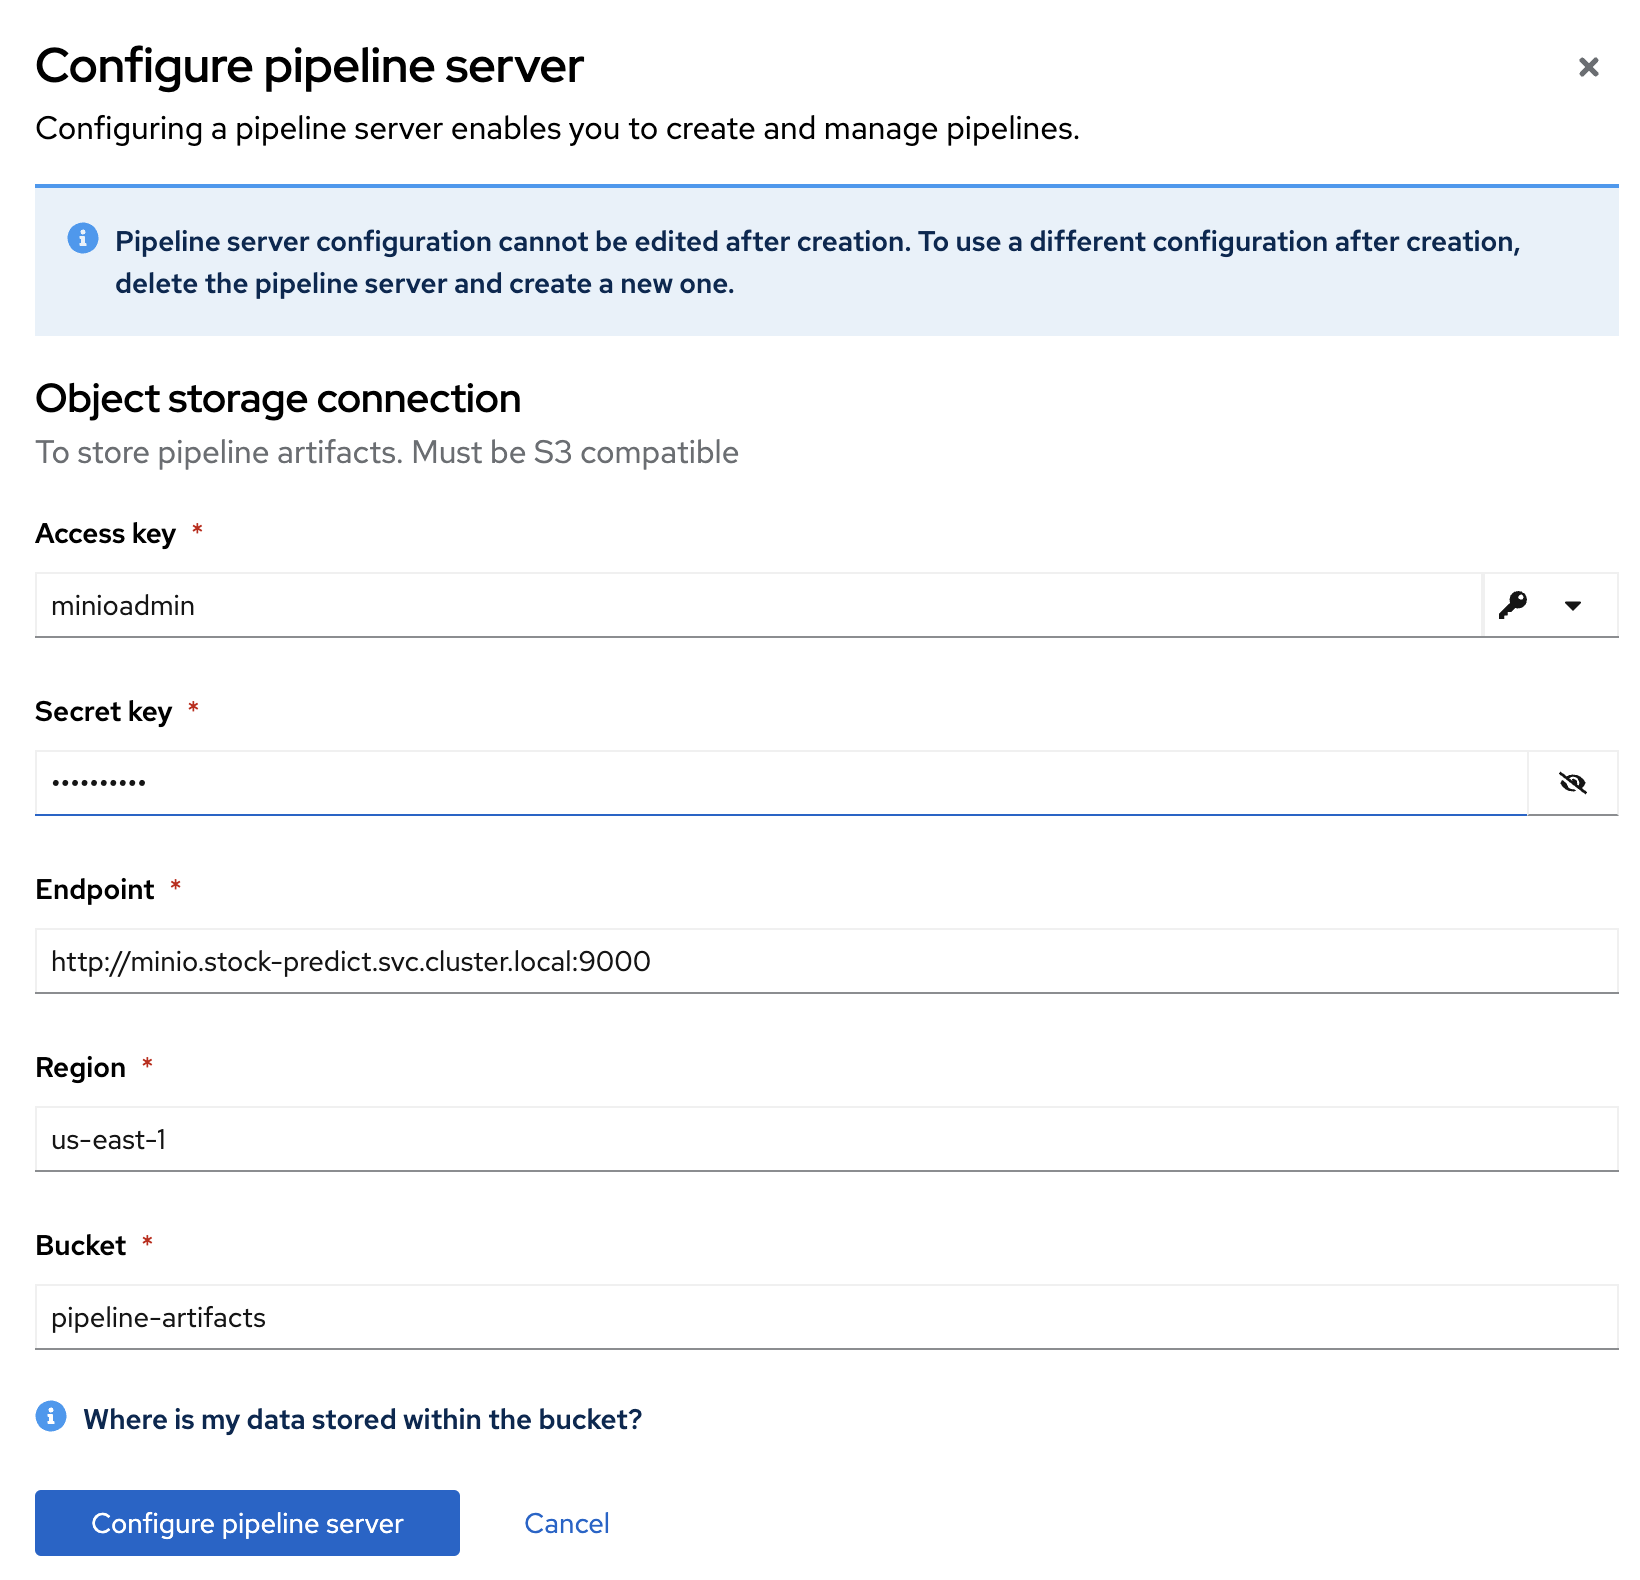1640x1580 pixels.
Task: Click the Object storage connection heading
Action: (x=278, y=399)
